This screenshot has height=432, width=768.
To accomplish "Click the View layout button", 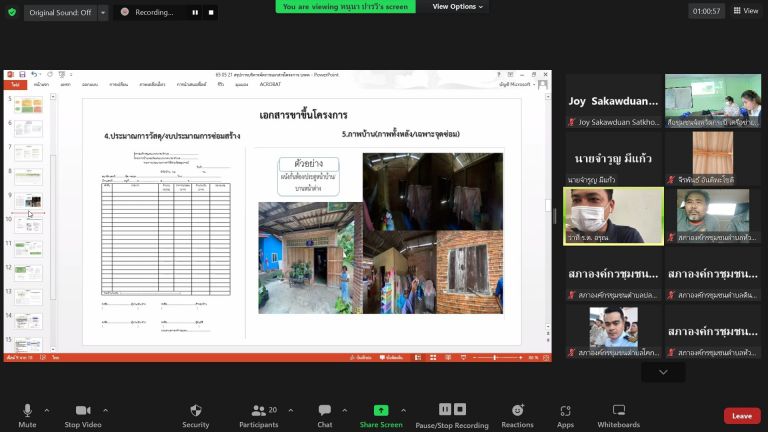I will pos(745,11).
